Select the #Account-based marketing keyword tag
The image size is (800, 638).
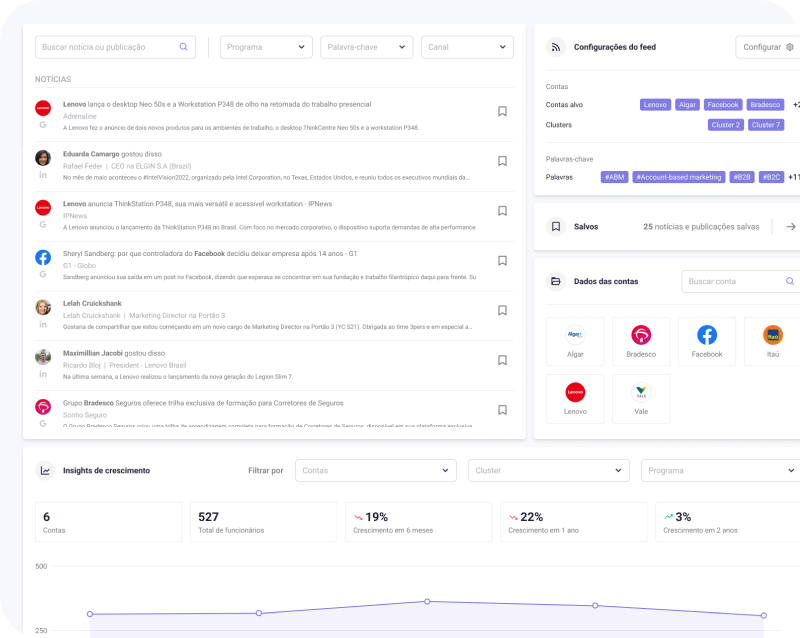click(x=679, y=177)
